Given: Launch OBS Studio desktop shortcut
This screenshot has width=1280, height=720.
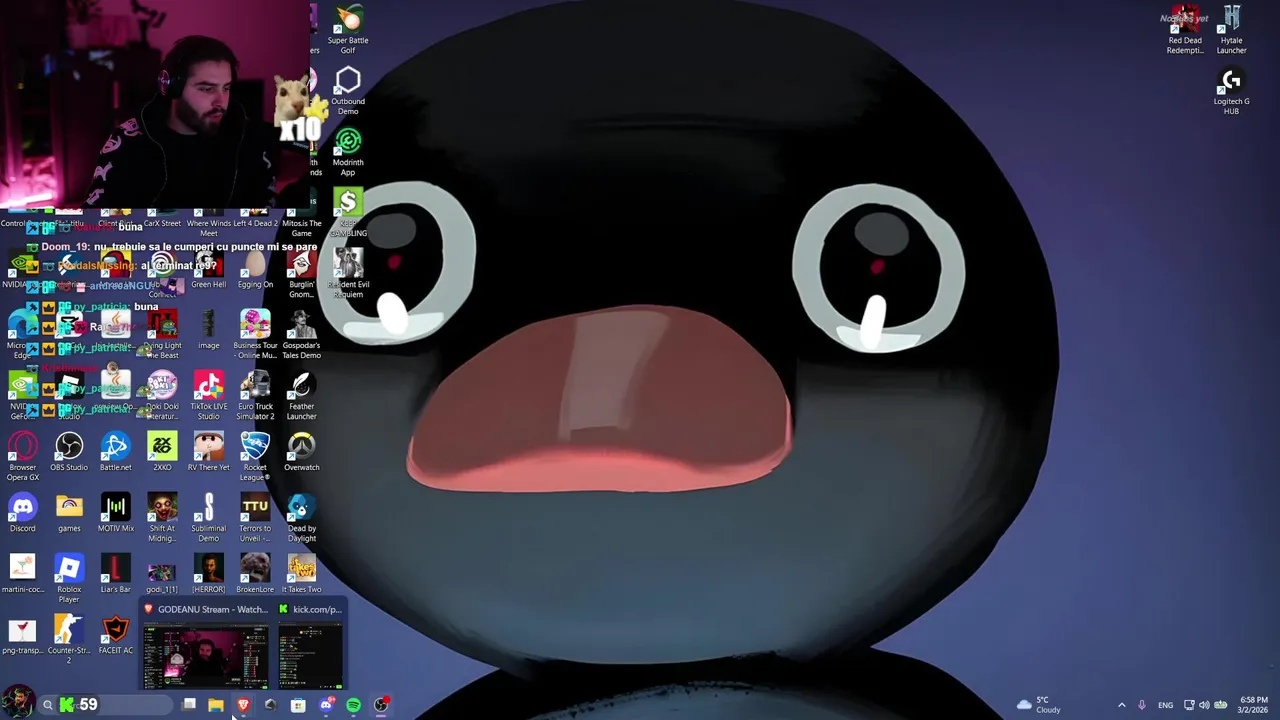Looking at the screenshot, I should click(x=69, y=453).
